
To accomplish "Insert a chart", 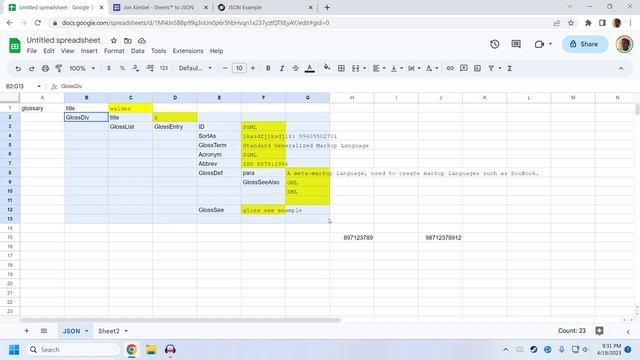I will pyautogui.click(x=477, y=69).
